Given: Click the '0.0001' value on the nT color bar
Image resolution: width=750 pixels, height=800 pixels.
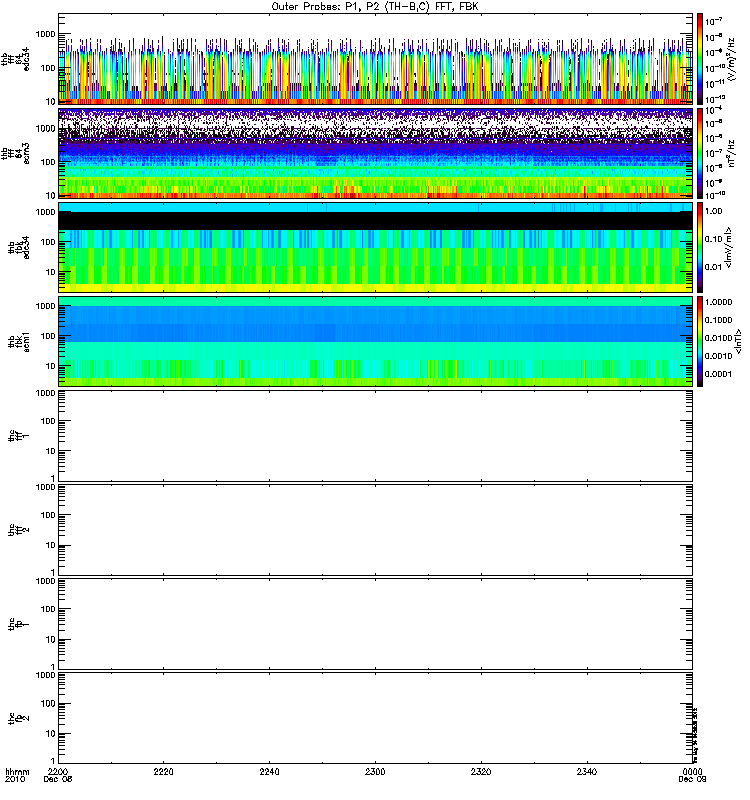Looking at the screenshot, I should point(718,374).
